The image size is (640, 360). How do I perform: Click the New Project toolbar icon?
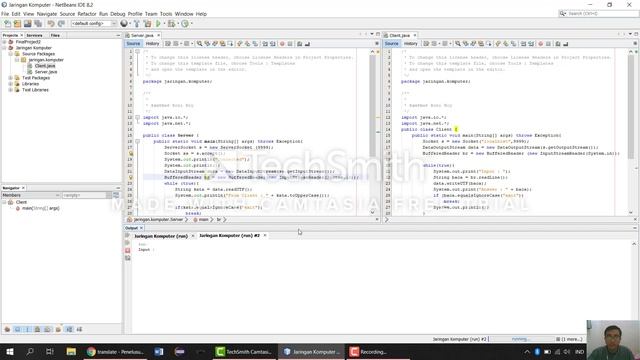coord(17,24)
